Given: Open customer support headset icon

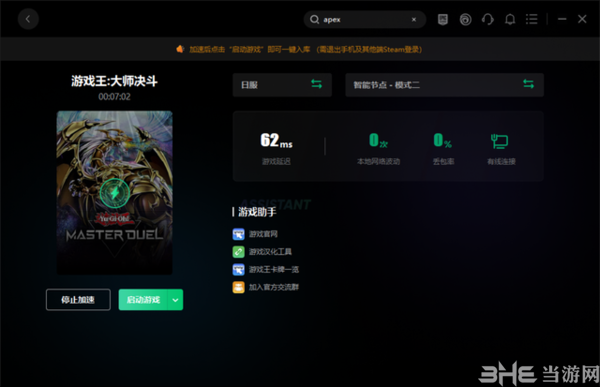Looking at the screenshot, I should [x=488, y=19].
